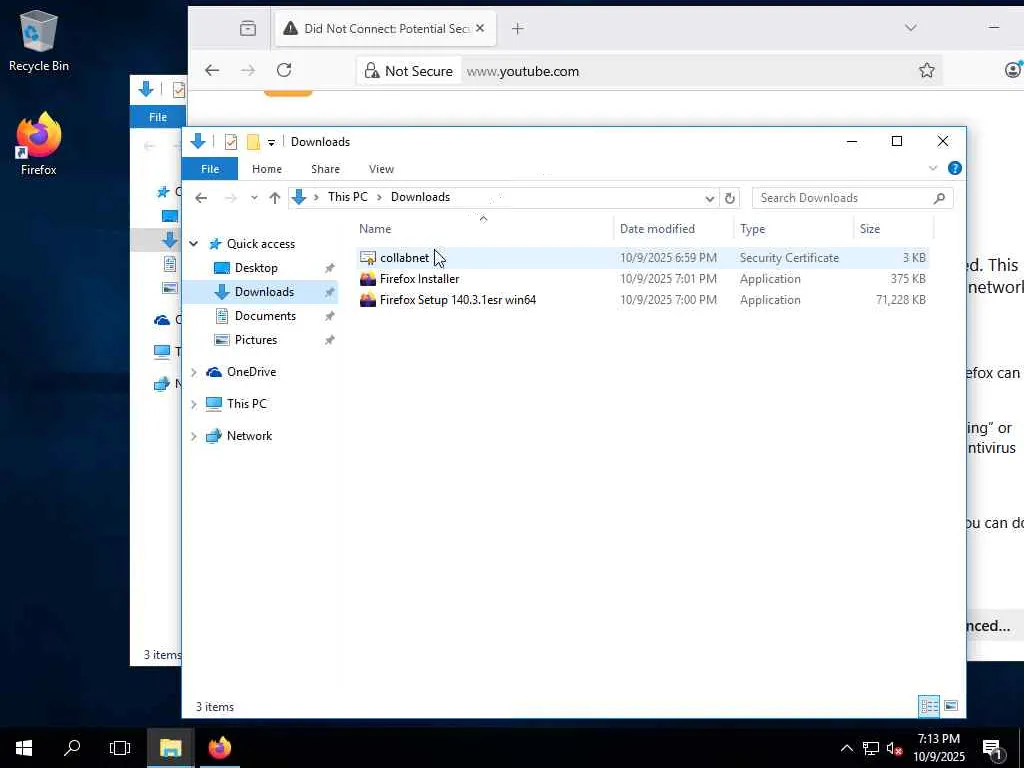Switch to large icons view layout

pos(951,706)
